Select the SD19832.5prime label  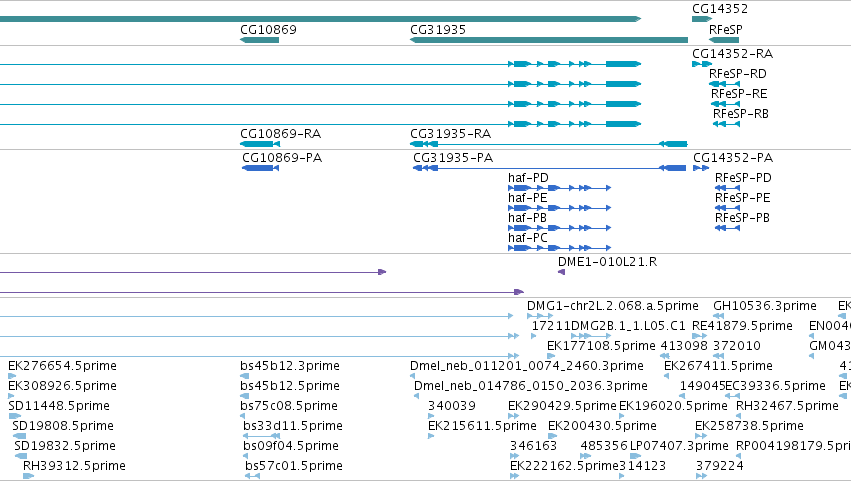point(65,446)
